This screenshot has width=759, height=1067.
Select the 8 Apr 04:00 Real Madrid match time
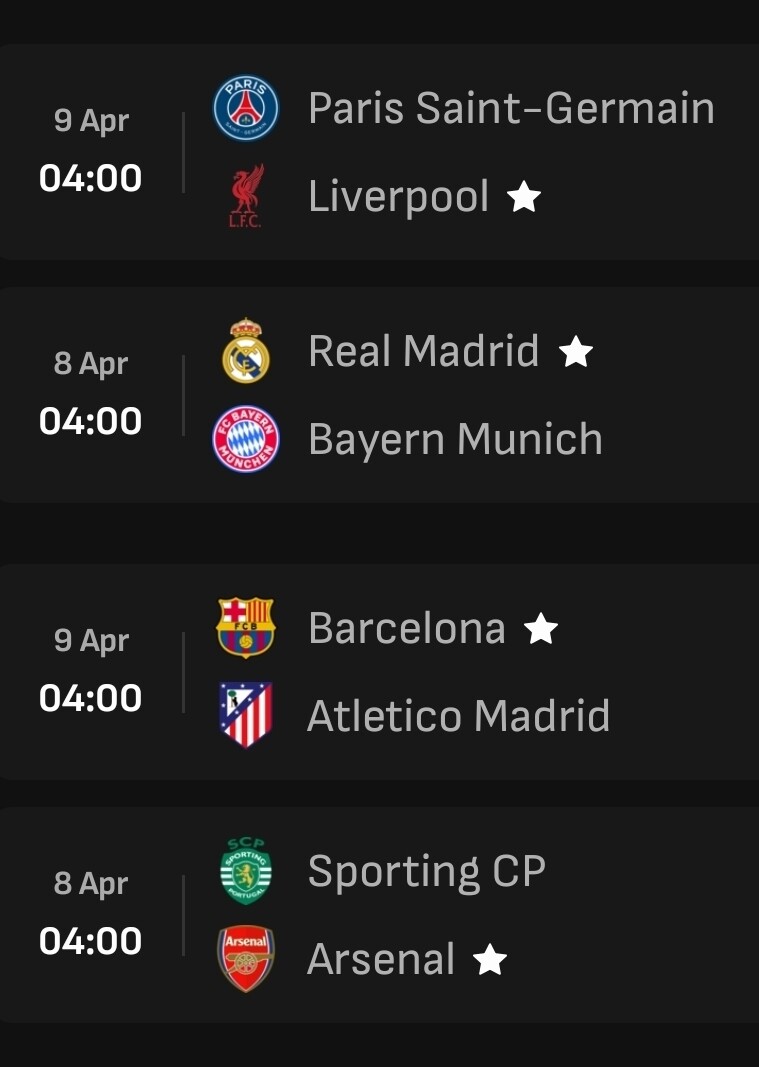[91, 394]
